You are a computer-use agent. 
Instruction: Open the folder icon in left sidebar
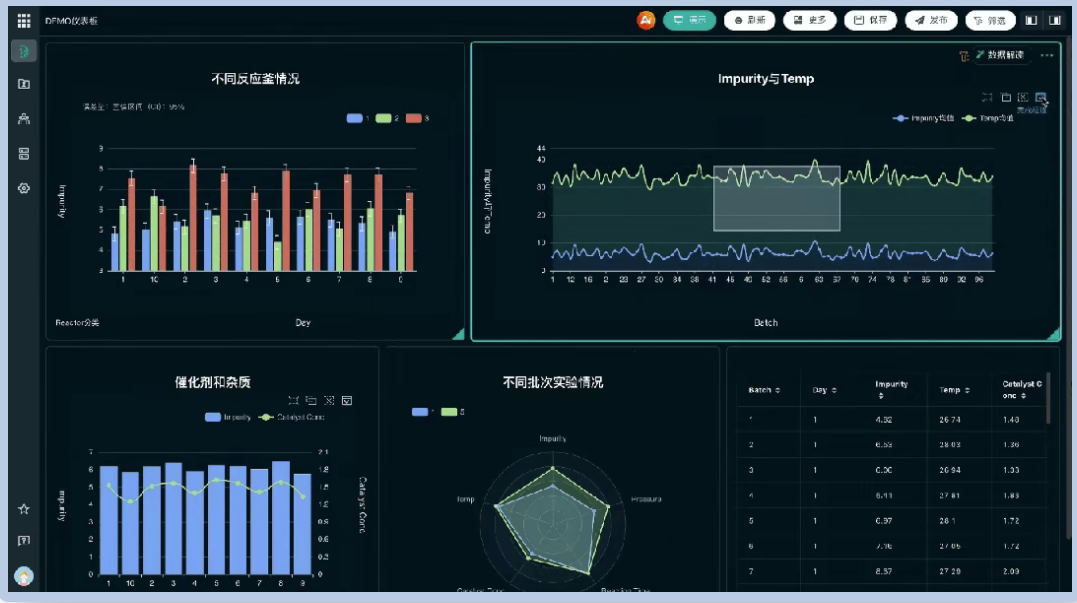click(x=24, y=84)
